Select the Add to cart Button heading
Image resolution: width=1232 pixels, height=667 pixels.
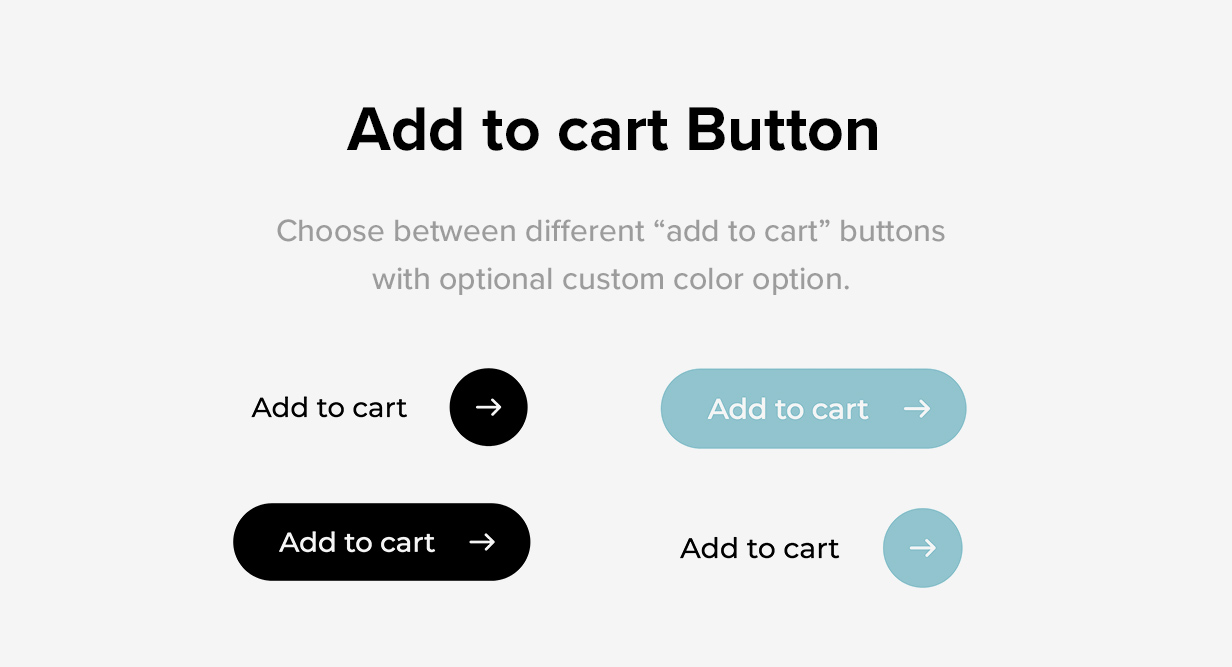(x=613, y=130)
